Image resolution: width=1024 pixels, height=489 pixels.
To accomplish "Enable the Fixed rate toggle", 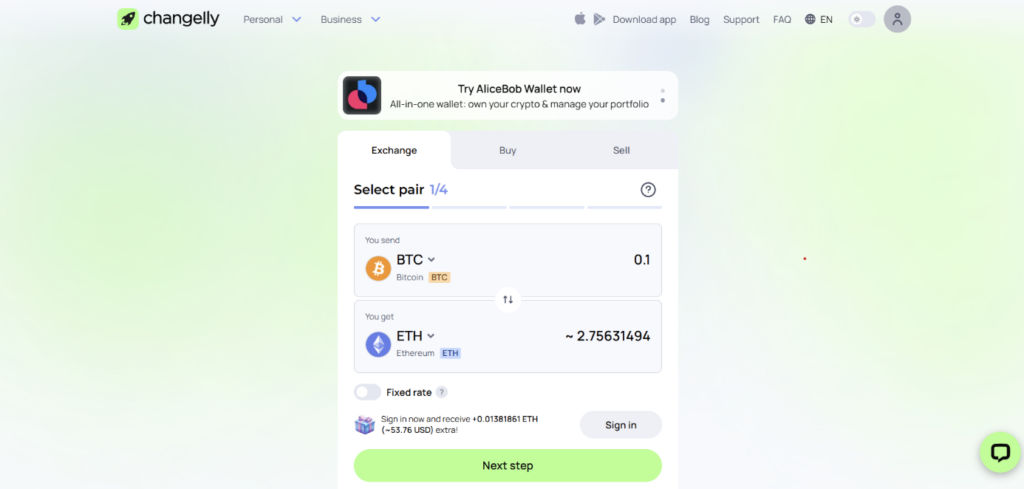I will click(x=368, y=392).
